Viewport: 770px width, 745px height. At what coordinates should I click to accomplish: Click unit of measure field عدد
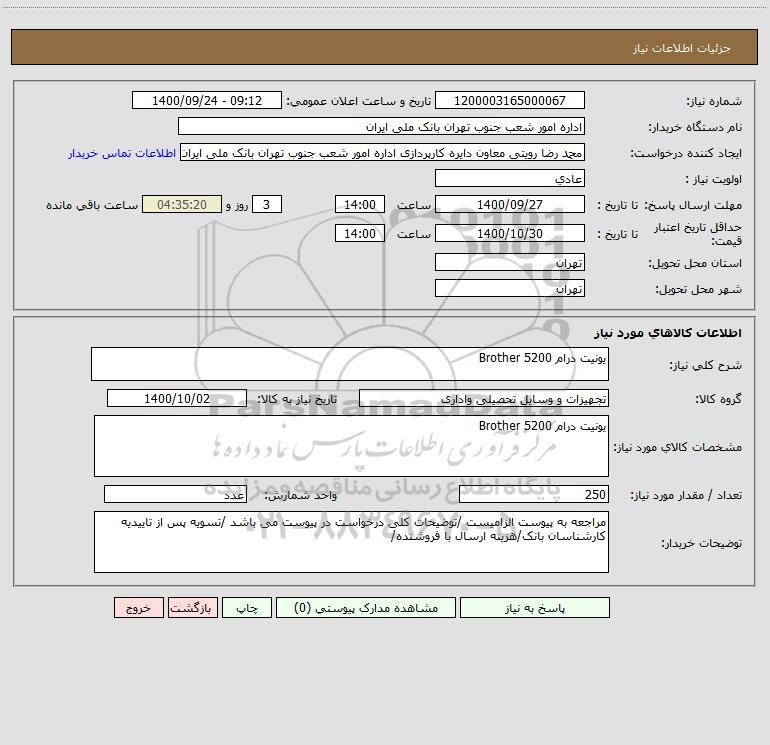tap(175, 495)
